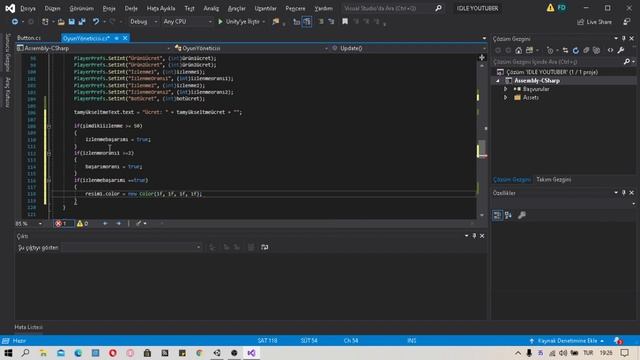Open the Hata Ayıkla menu
Image resolution: width=640 pixels, height=360 pixels.
click(161, 8)
